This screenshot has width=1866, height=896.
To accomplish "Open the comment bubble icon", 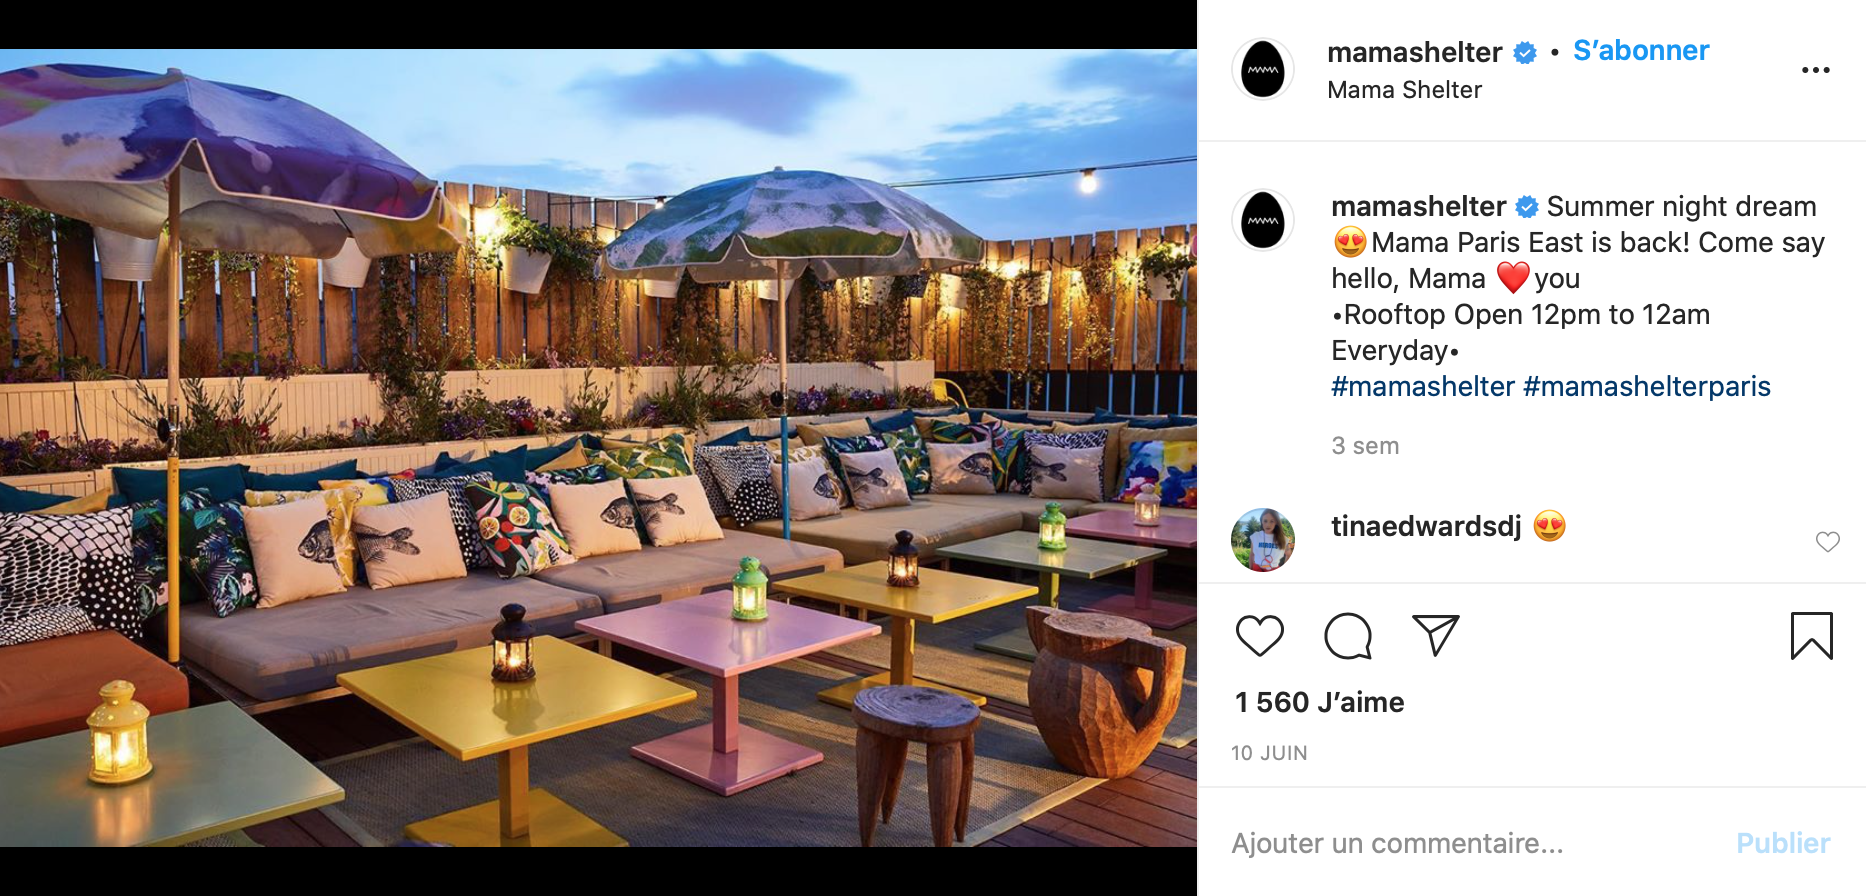I will [x=1347, y=636].
